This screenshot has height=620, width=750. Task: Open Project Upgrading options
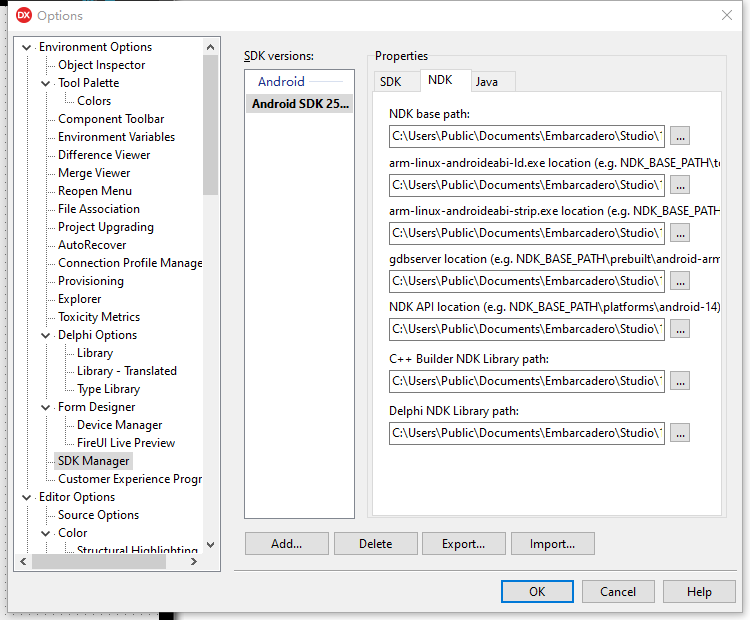(106, 227)
